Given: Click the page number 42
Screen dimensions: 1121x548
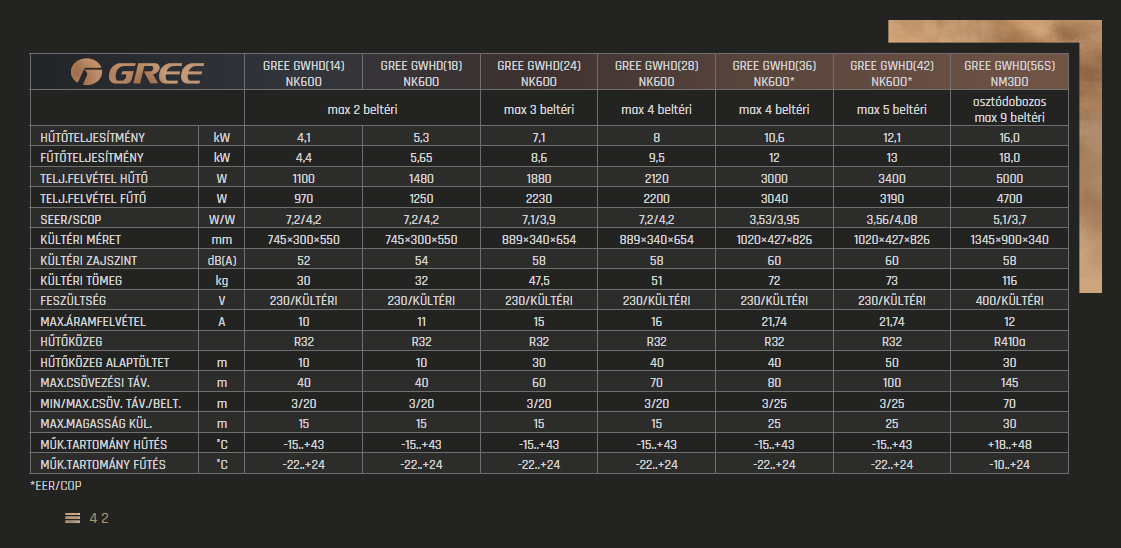Looking at the screenshot, I should (x=99, y=518).
